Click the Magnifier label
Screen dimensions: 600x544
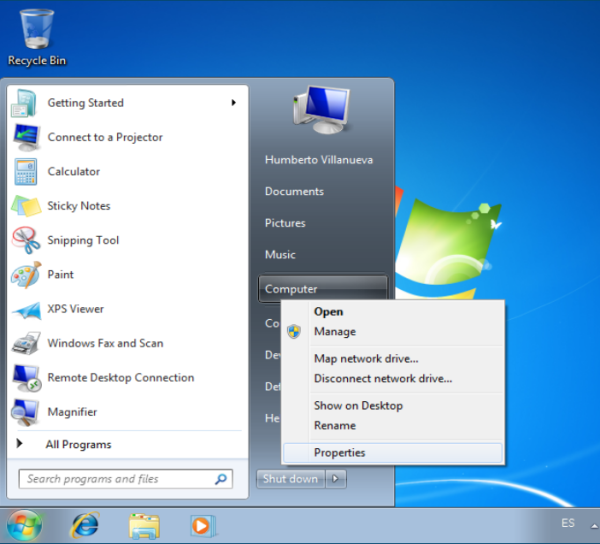tap(72, 412)
